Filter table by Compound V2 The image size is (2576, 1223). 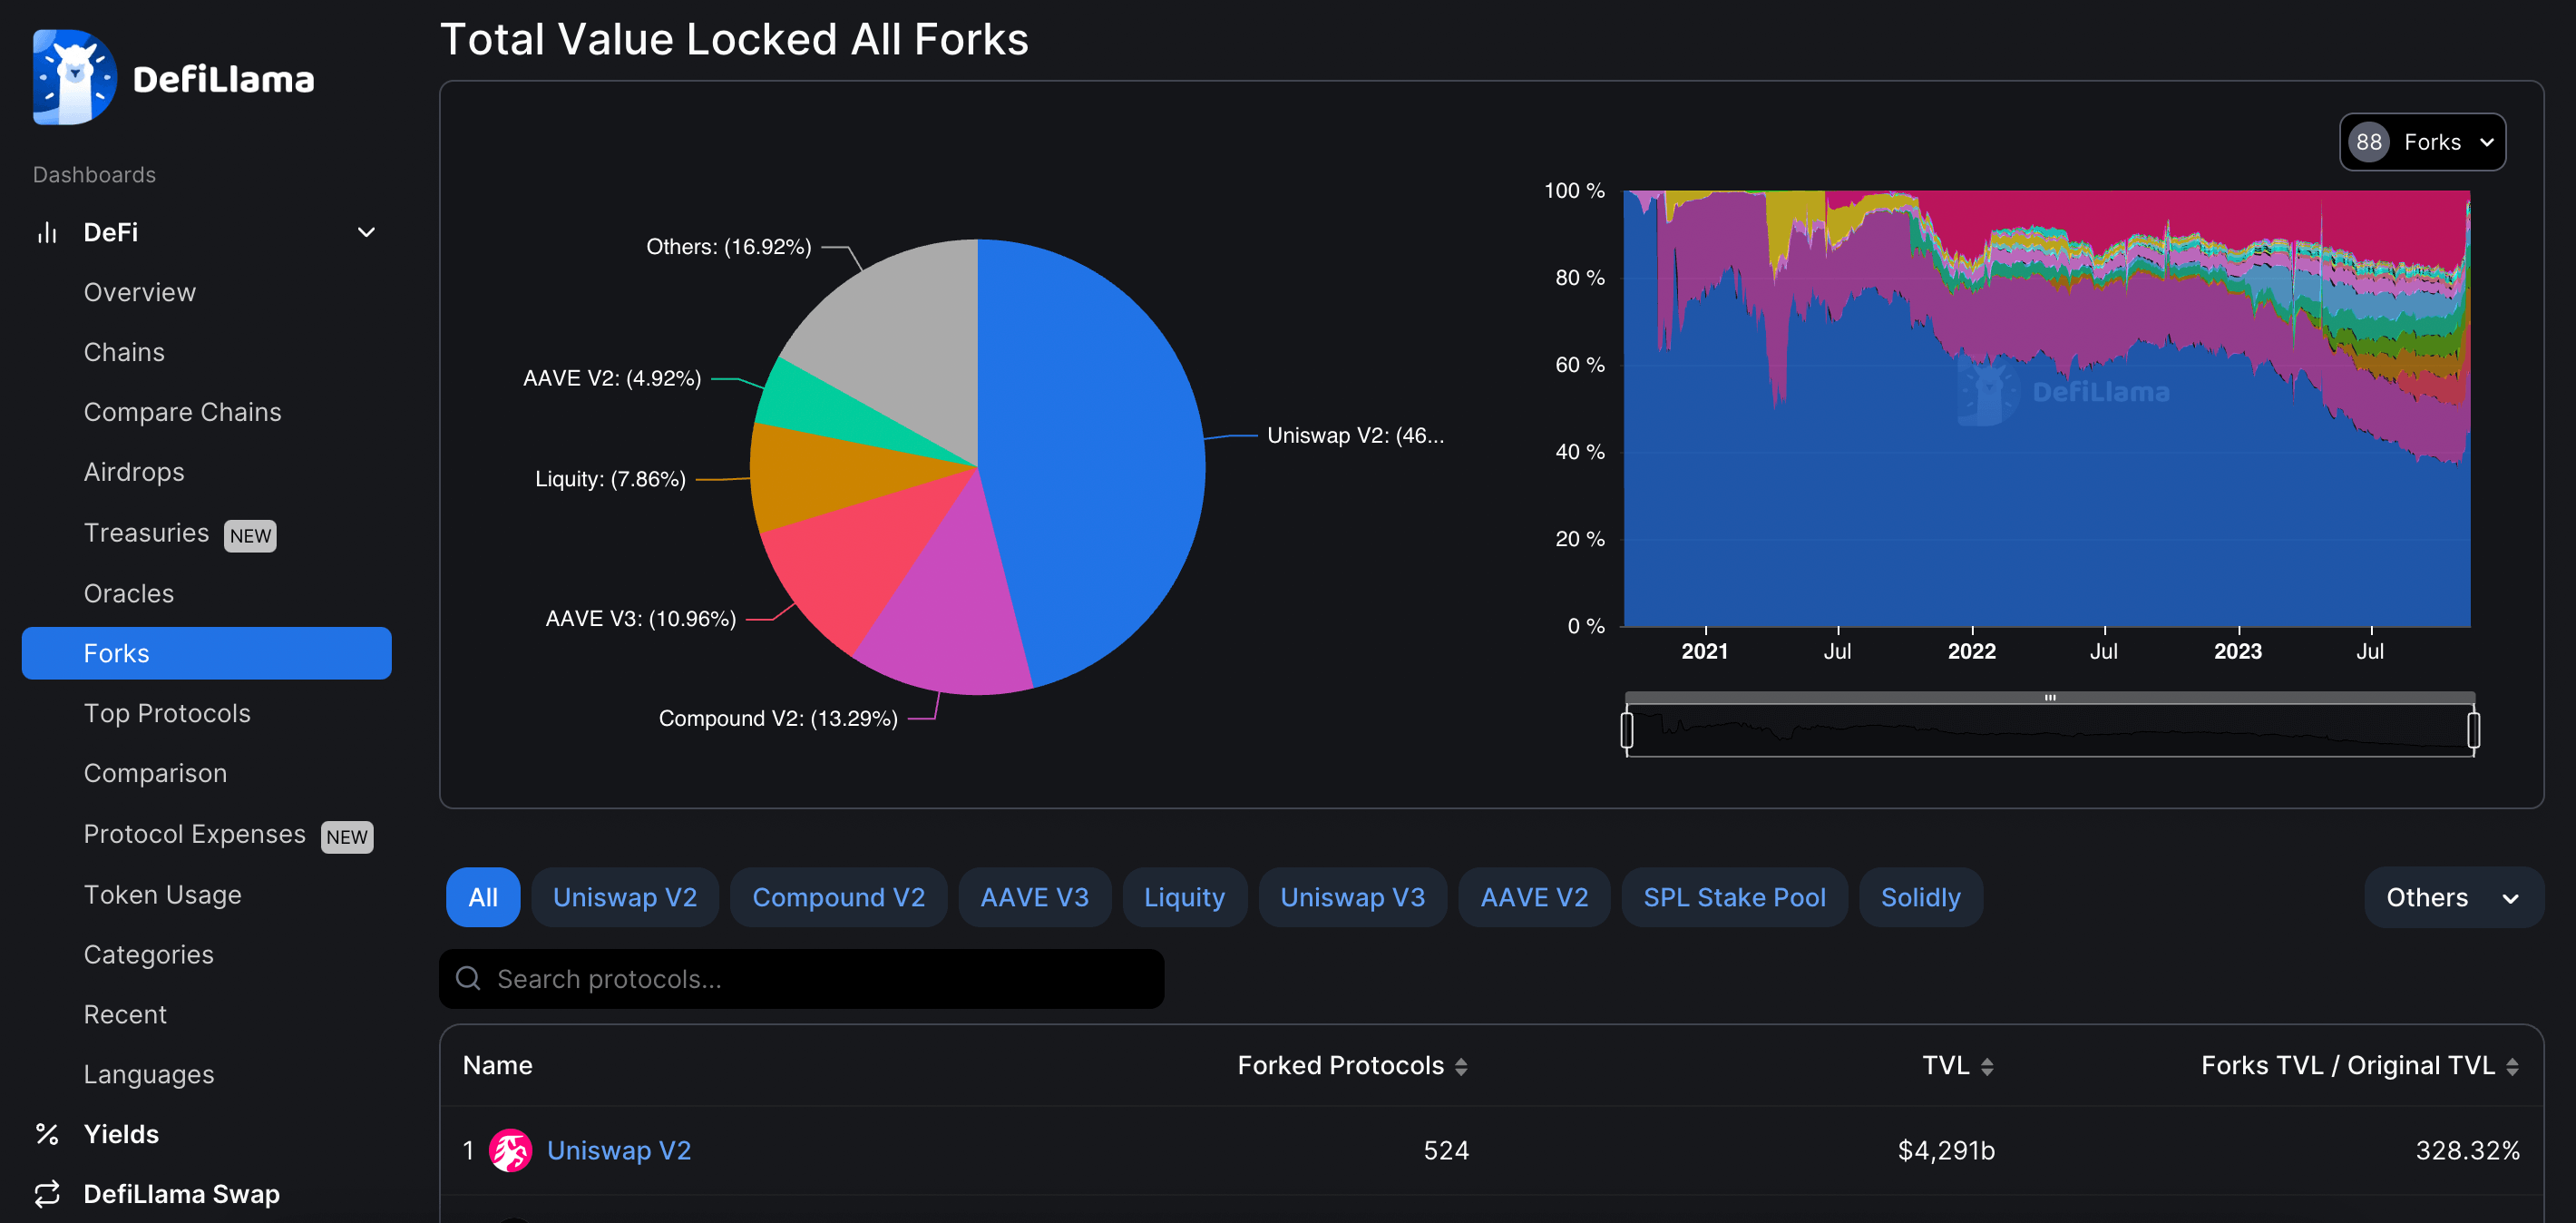tap(838, 897)
